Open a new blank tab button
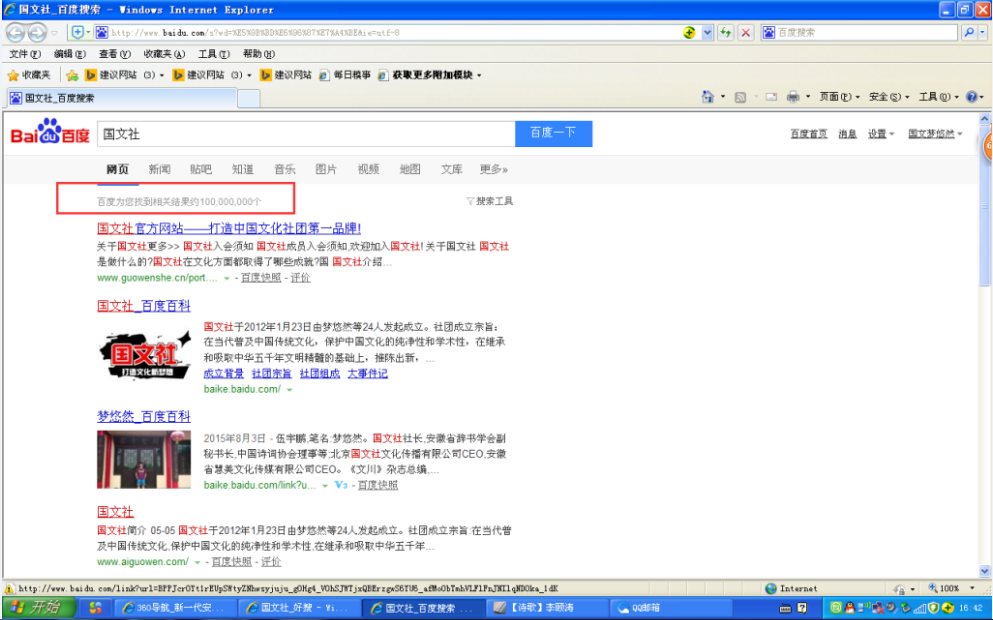Screen dimensions: 993x620 click(x=248, y=98)
